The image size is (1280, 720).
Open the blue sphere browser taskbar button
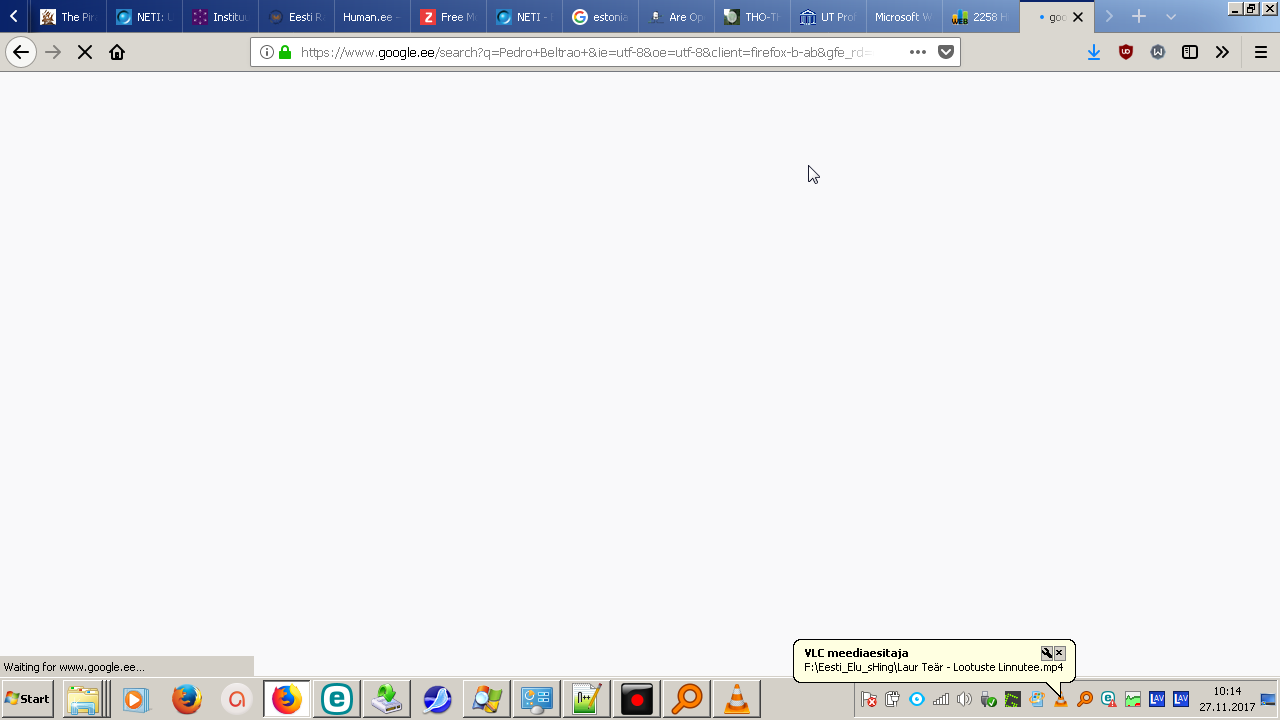(x=436, y=699)
